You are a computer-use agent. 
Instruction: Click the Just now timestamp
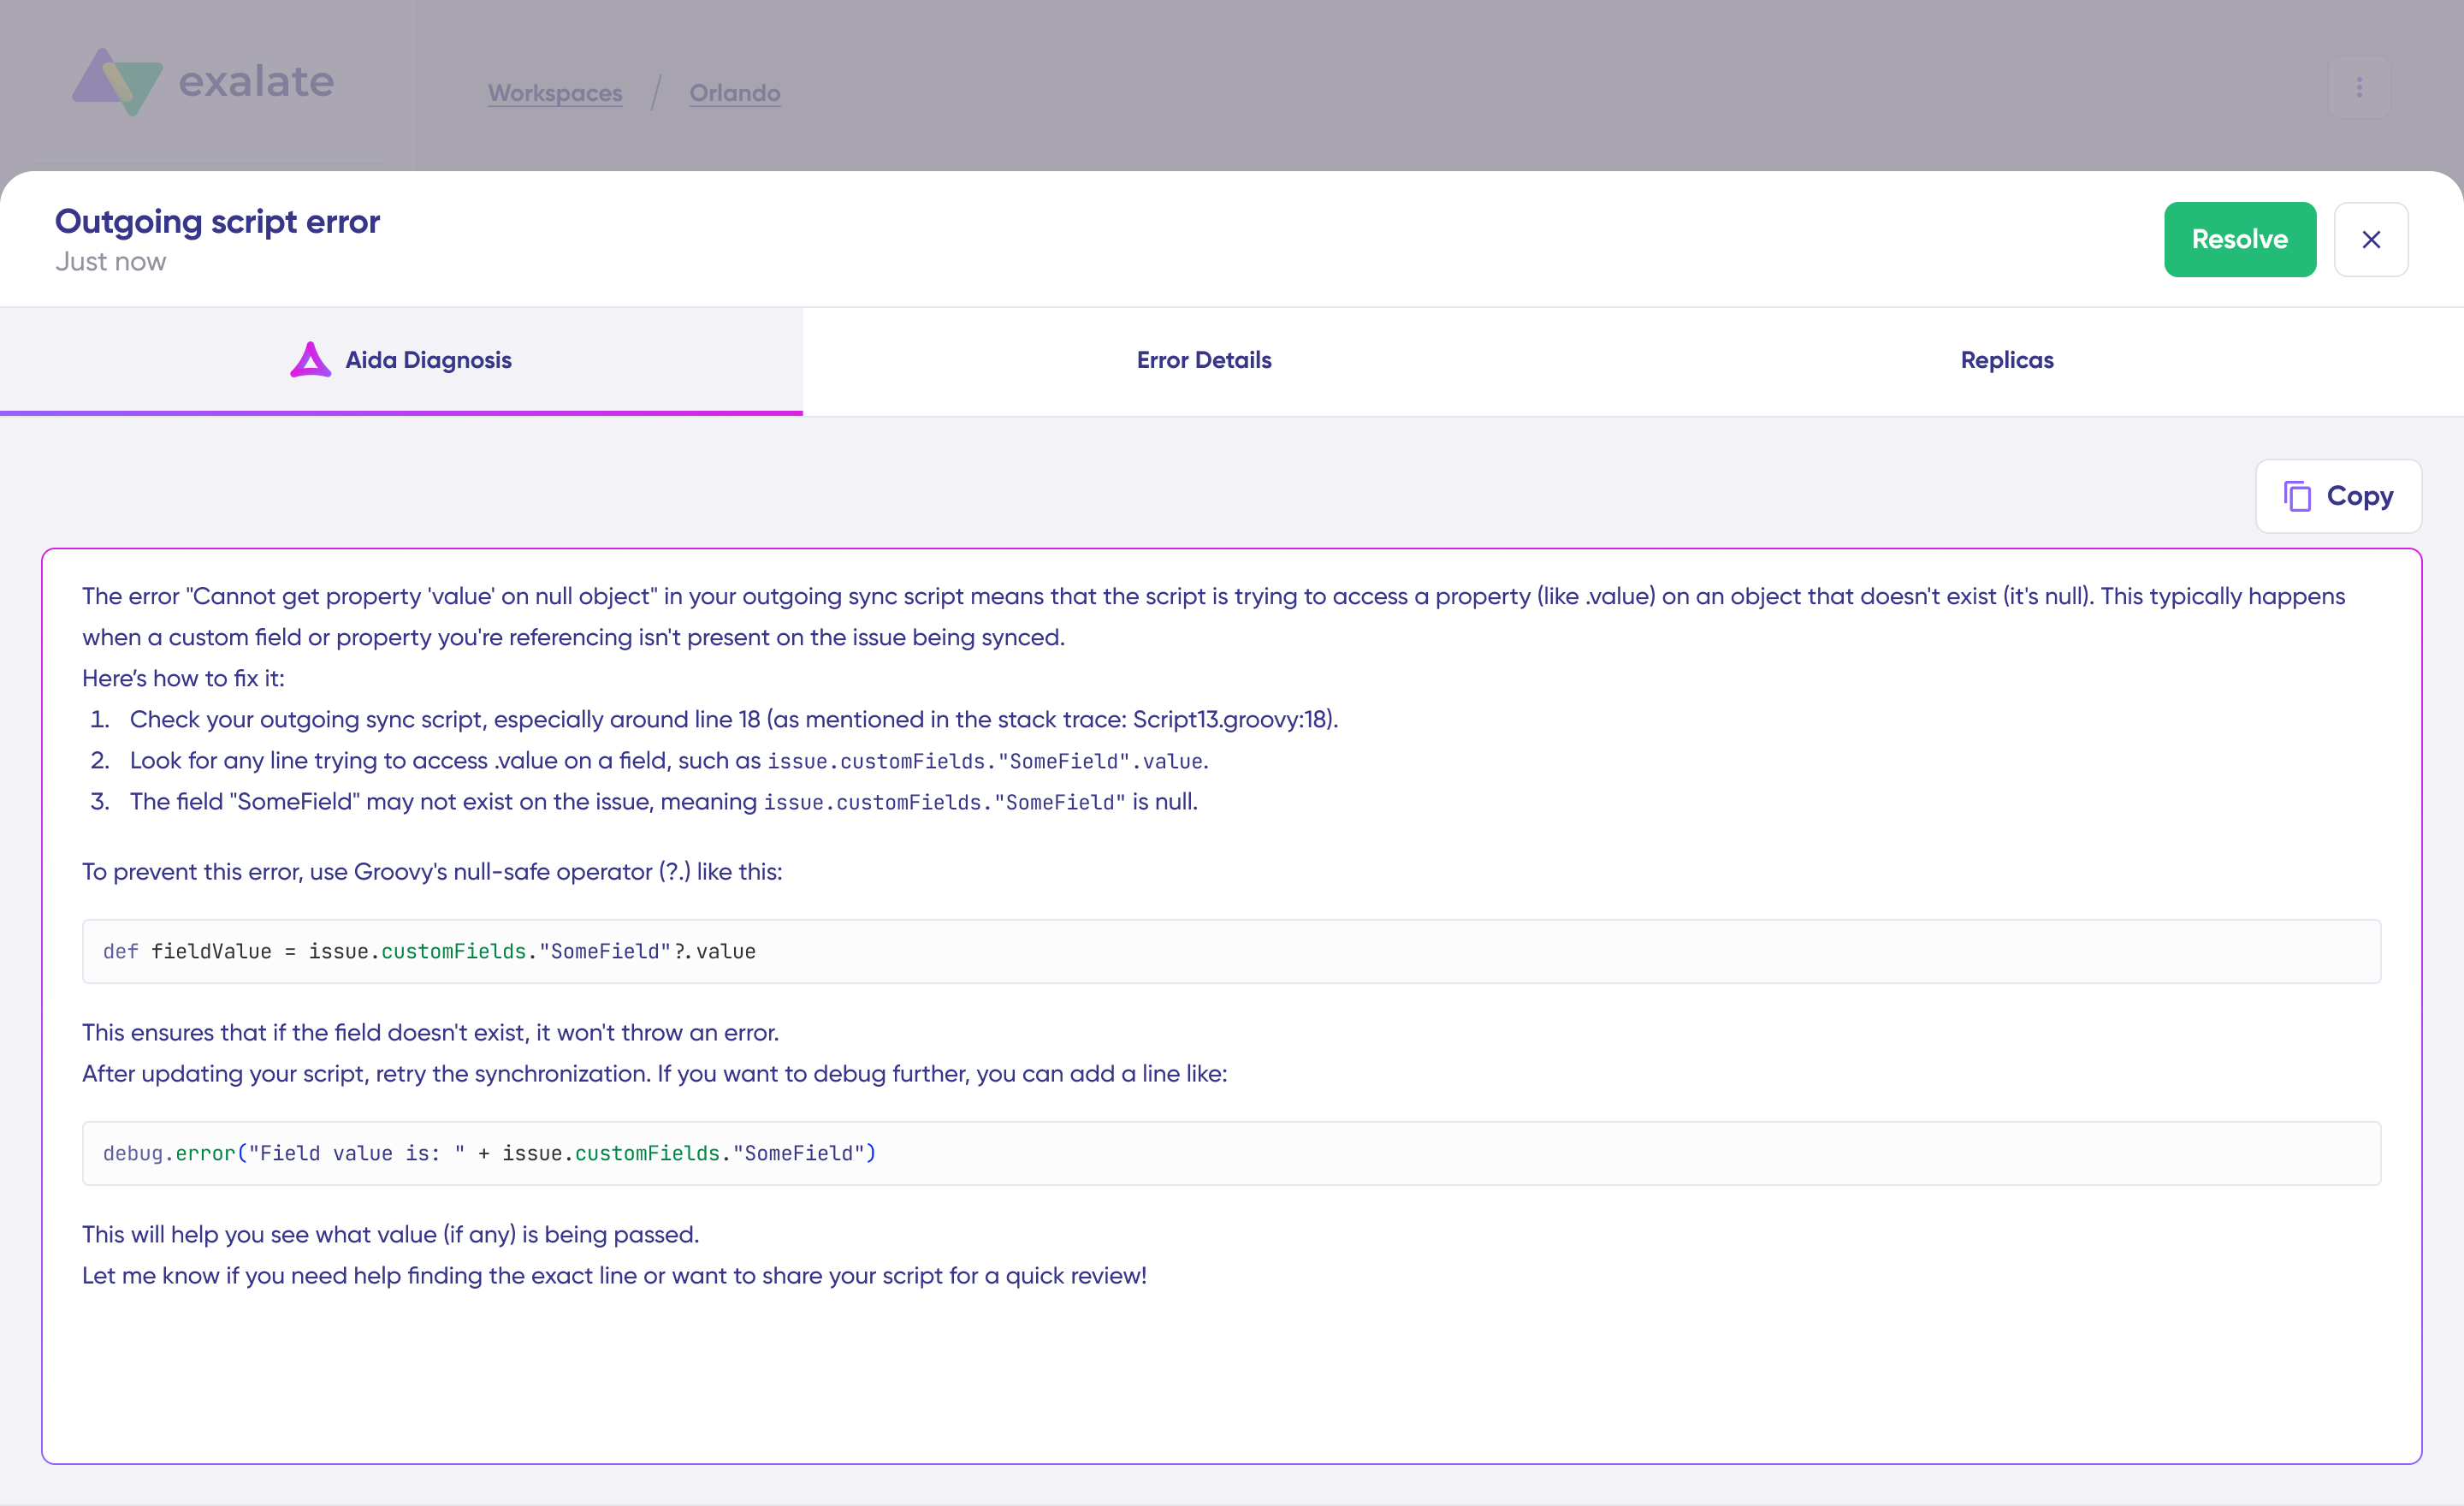[x=110, y=262]
